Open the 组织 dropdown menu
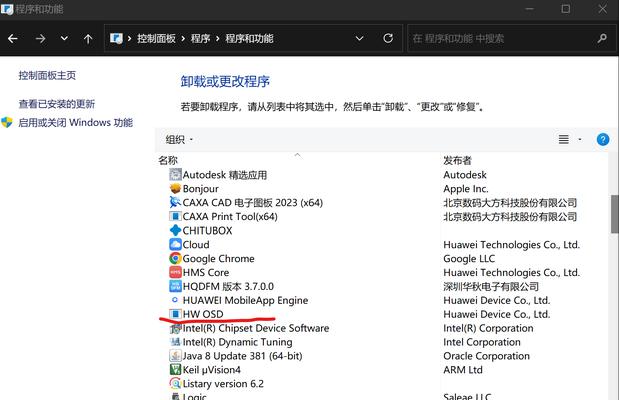Screen dimensions: 619x400 179,139
